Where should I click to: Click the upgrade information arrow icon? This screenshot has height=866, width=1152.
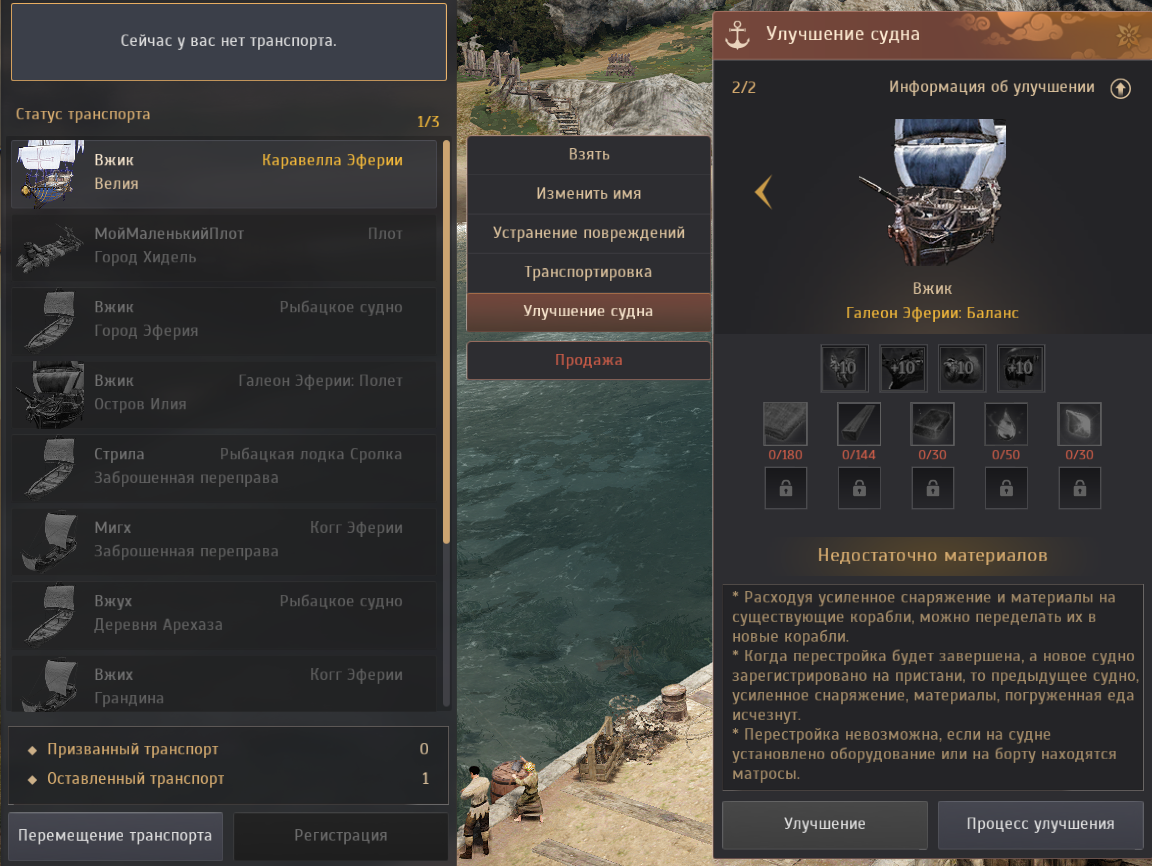[1120, 89]
